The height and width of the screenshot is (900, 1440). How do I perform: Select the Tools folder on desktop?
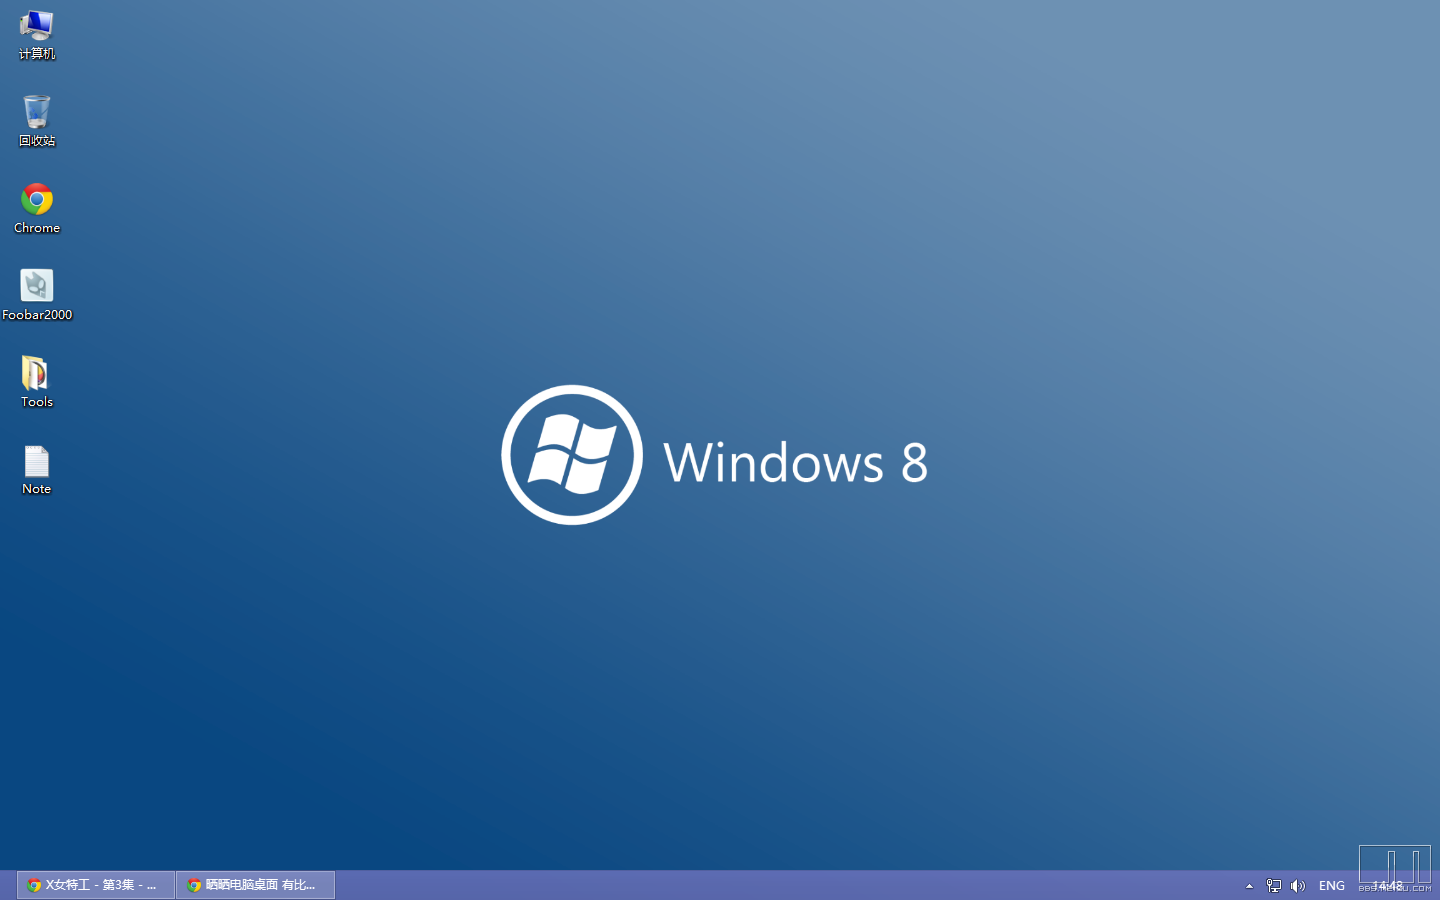[37, 382]
